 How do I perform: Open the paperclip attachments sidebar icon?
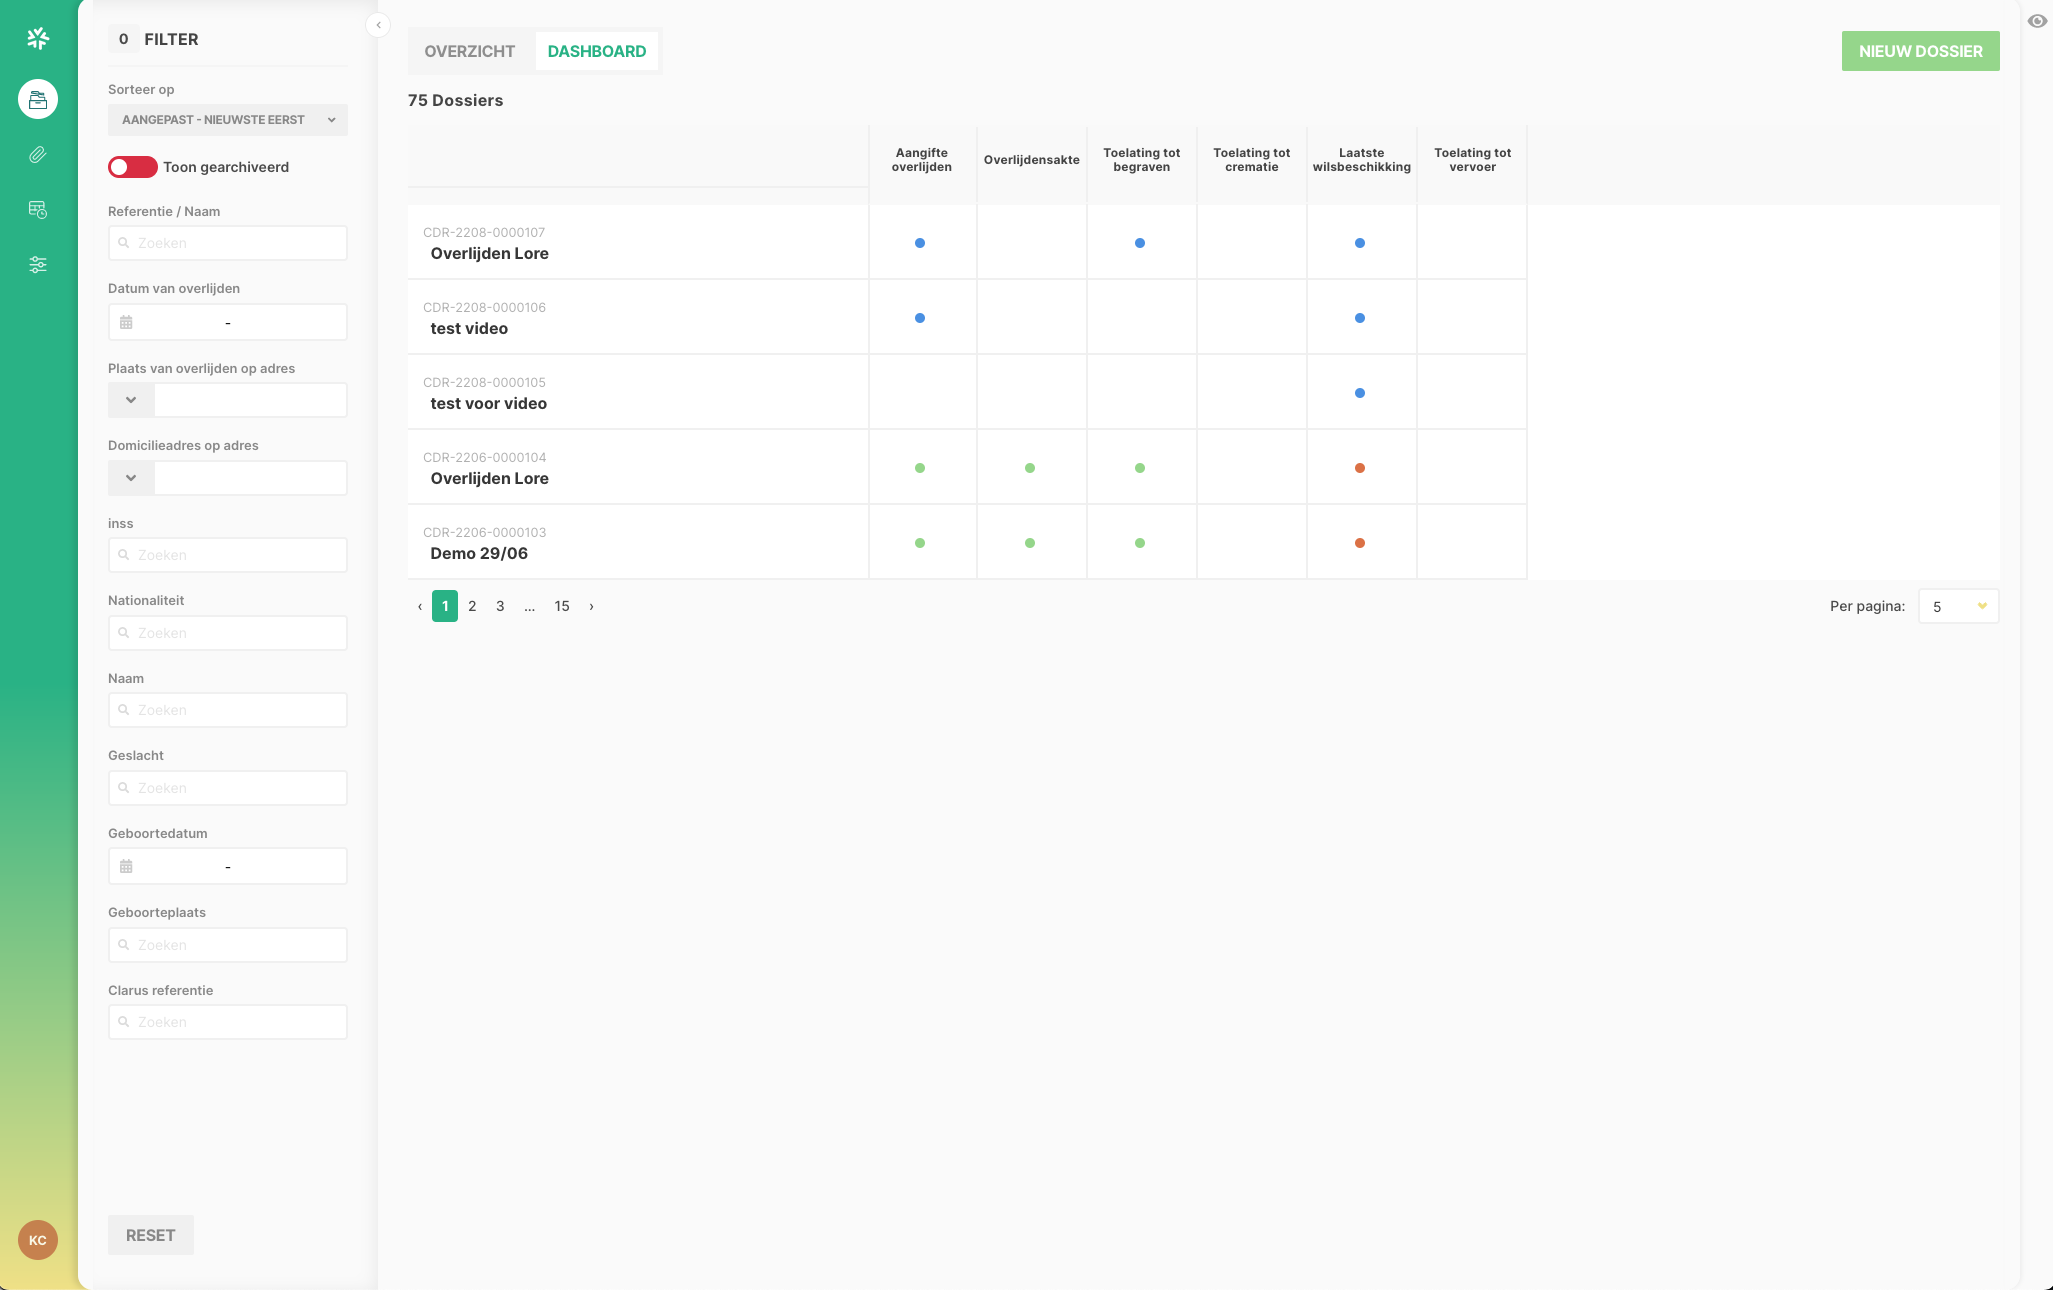(x=38, y=155)
